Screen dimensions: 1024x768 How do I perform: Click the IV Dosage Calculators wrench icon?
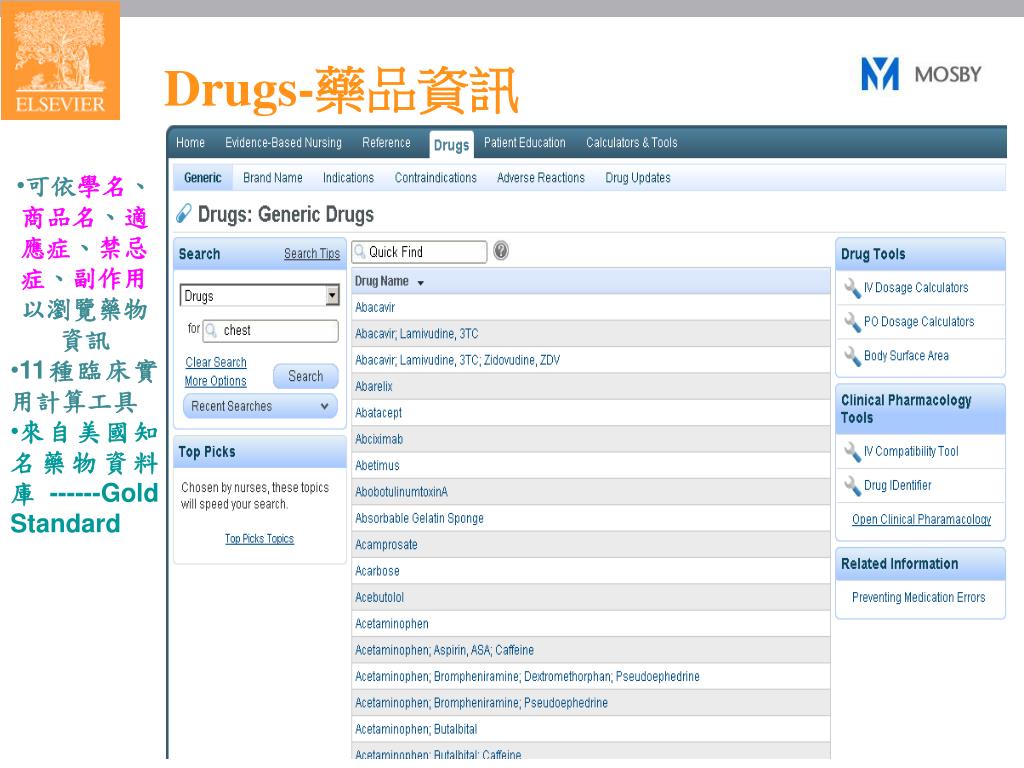(x=852, y=288)
